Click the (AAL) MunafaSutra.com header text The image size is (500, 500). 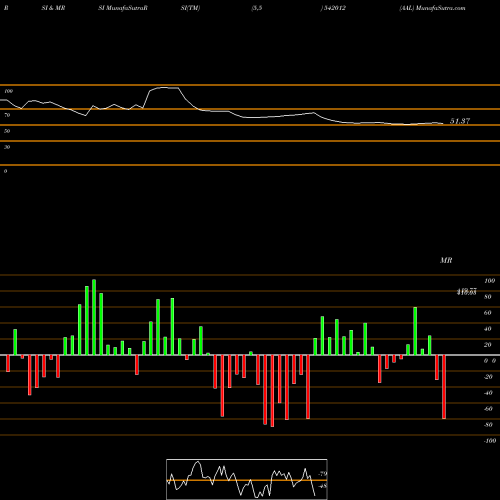[432, 8]
